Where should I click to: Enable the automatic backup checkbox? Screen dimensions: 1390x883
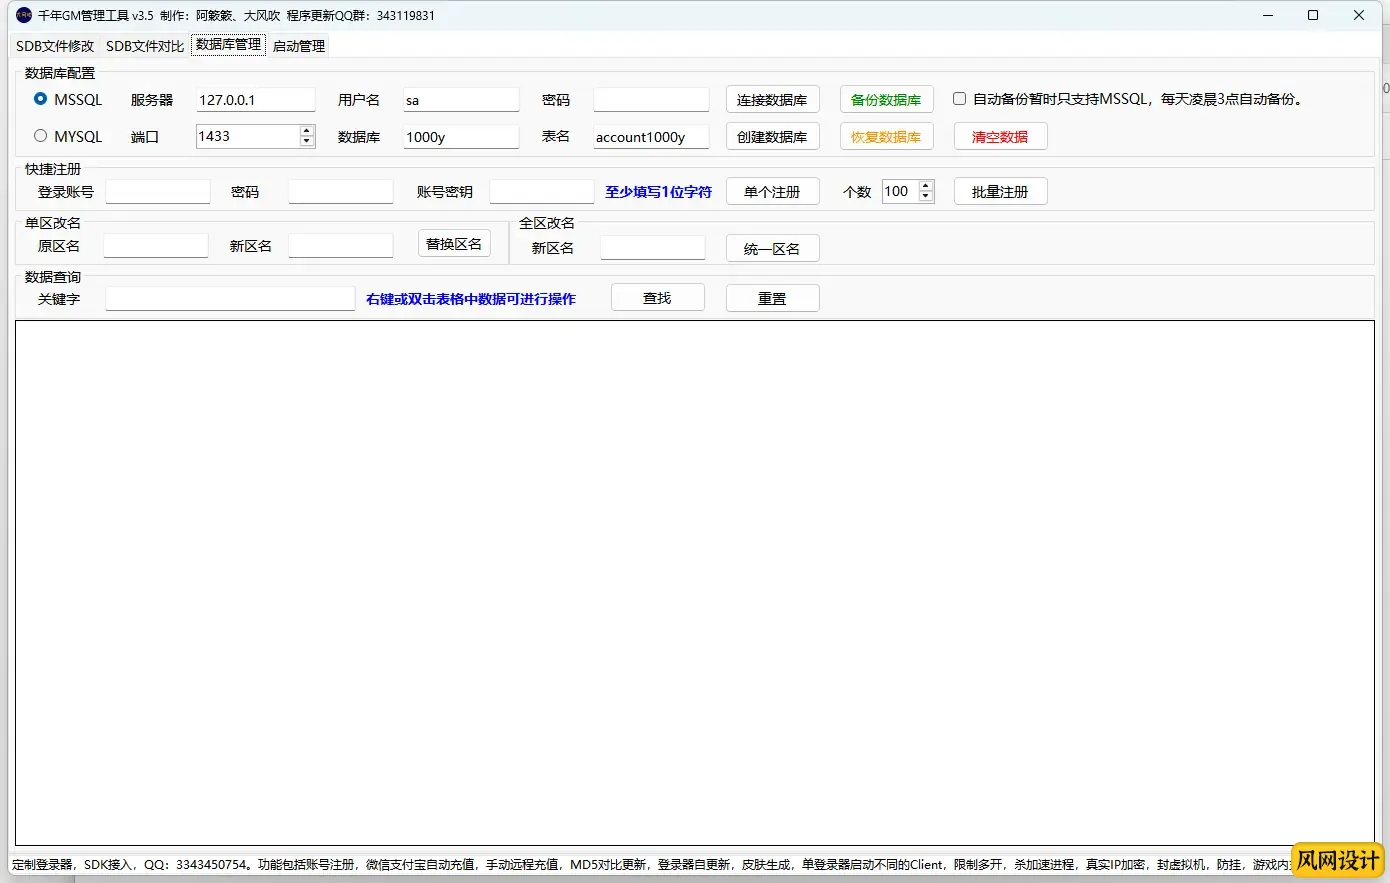(x=959, y=99)
